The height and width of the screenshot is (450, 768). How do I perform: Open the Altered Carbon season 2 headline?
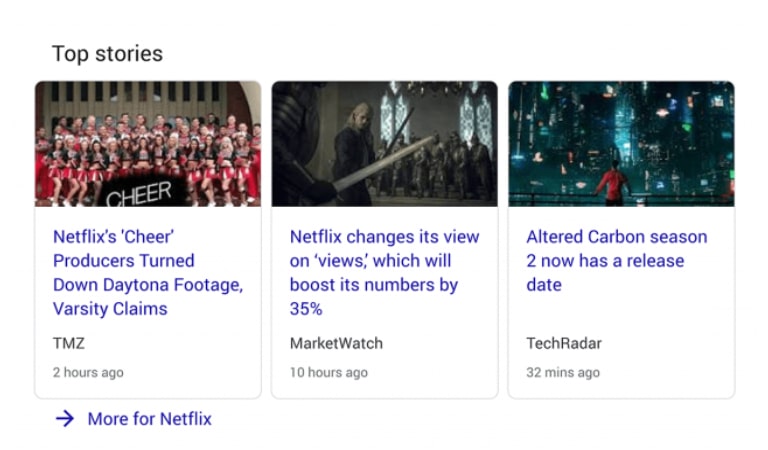[x=617, y=261]
